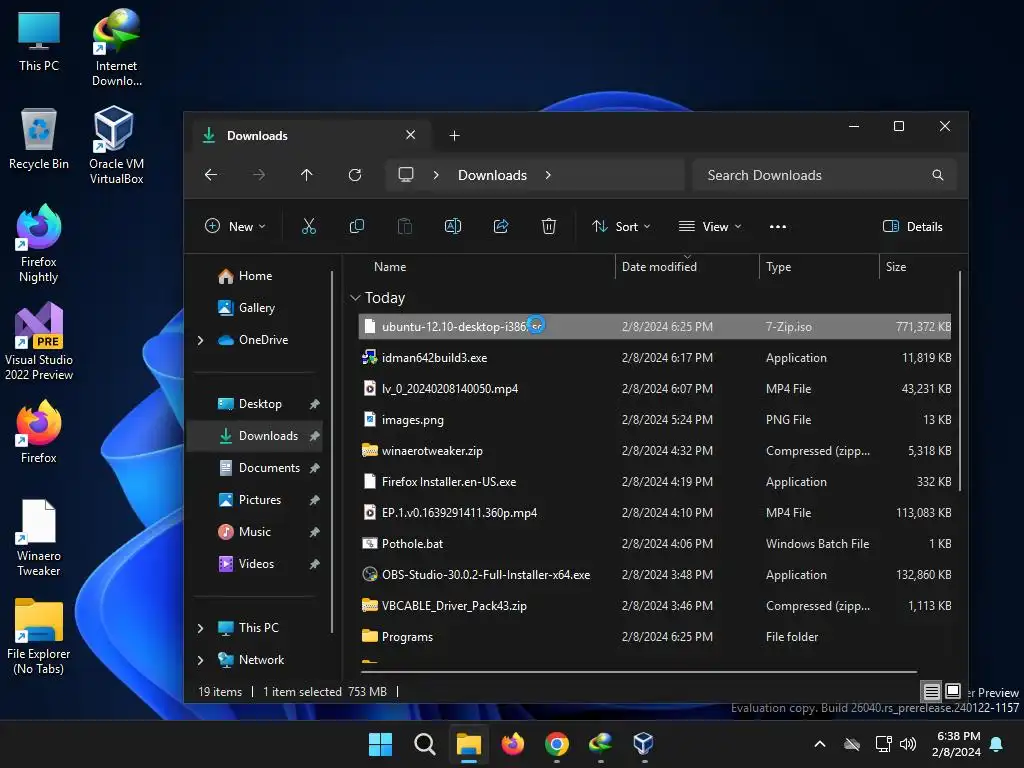
Task: Expand the OneDrive tree node
Action: click(200, 340)
